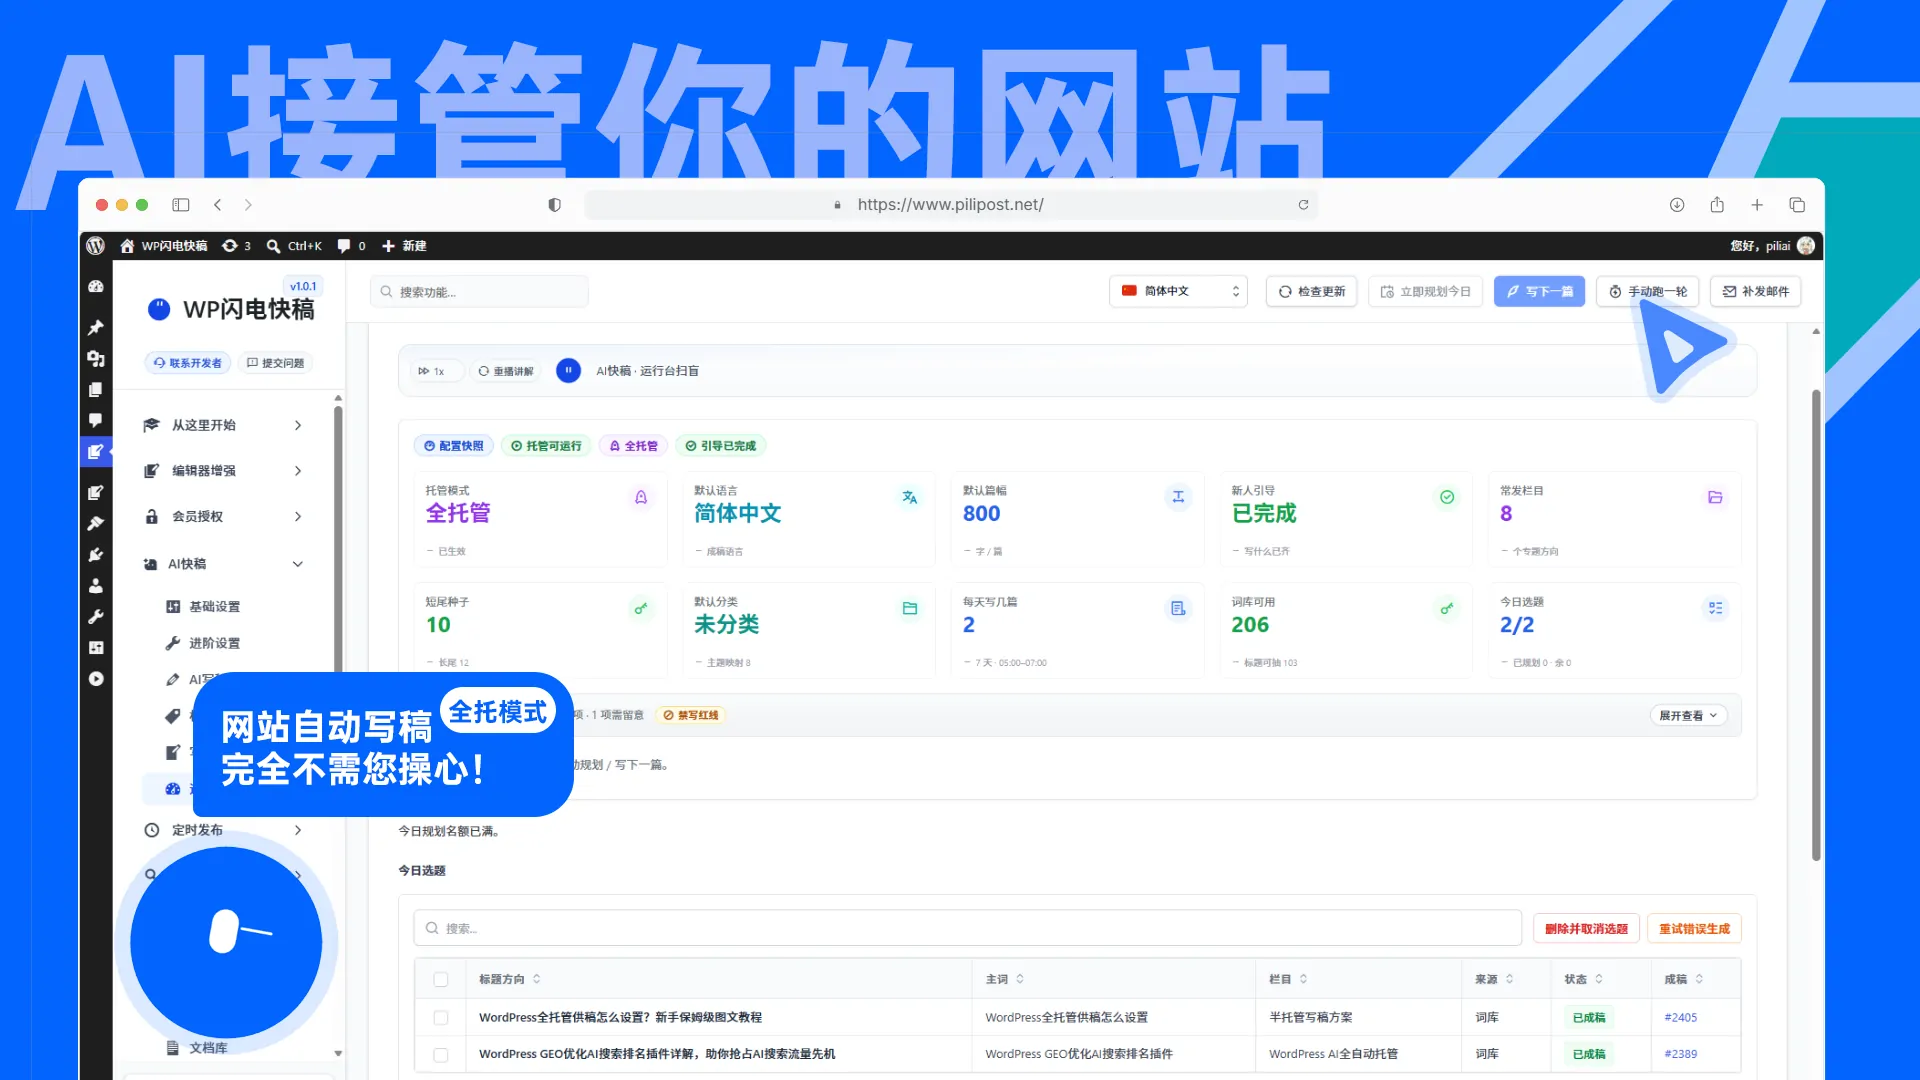Click the main page vertical scrollbar
The width and height of the screenshot is (1920, 1080).
tap(1816, 626)
